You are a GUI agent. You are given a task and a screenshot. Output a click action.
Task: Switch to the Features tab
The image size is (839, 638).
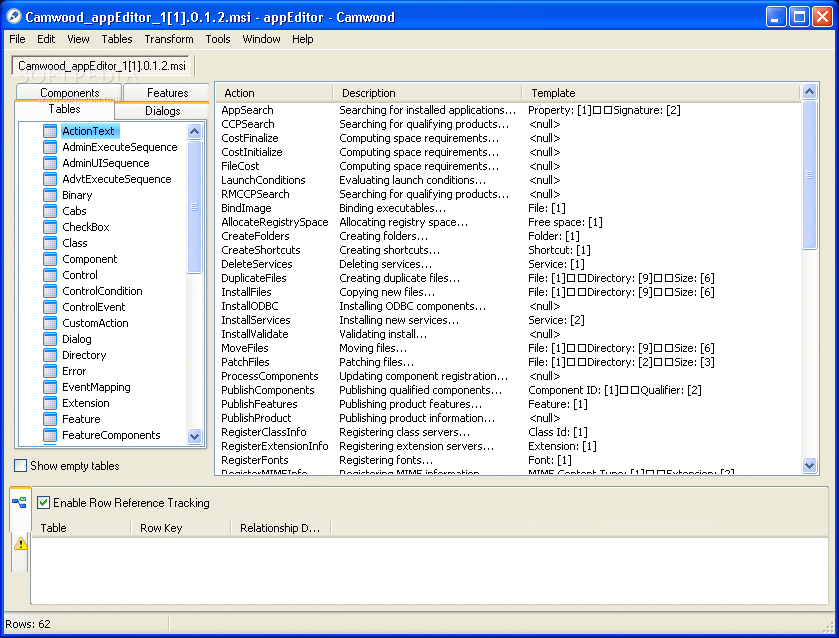coord(167,93)
